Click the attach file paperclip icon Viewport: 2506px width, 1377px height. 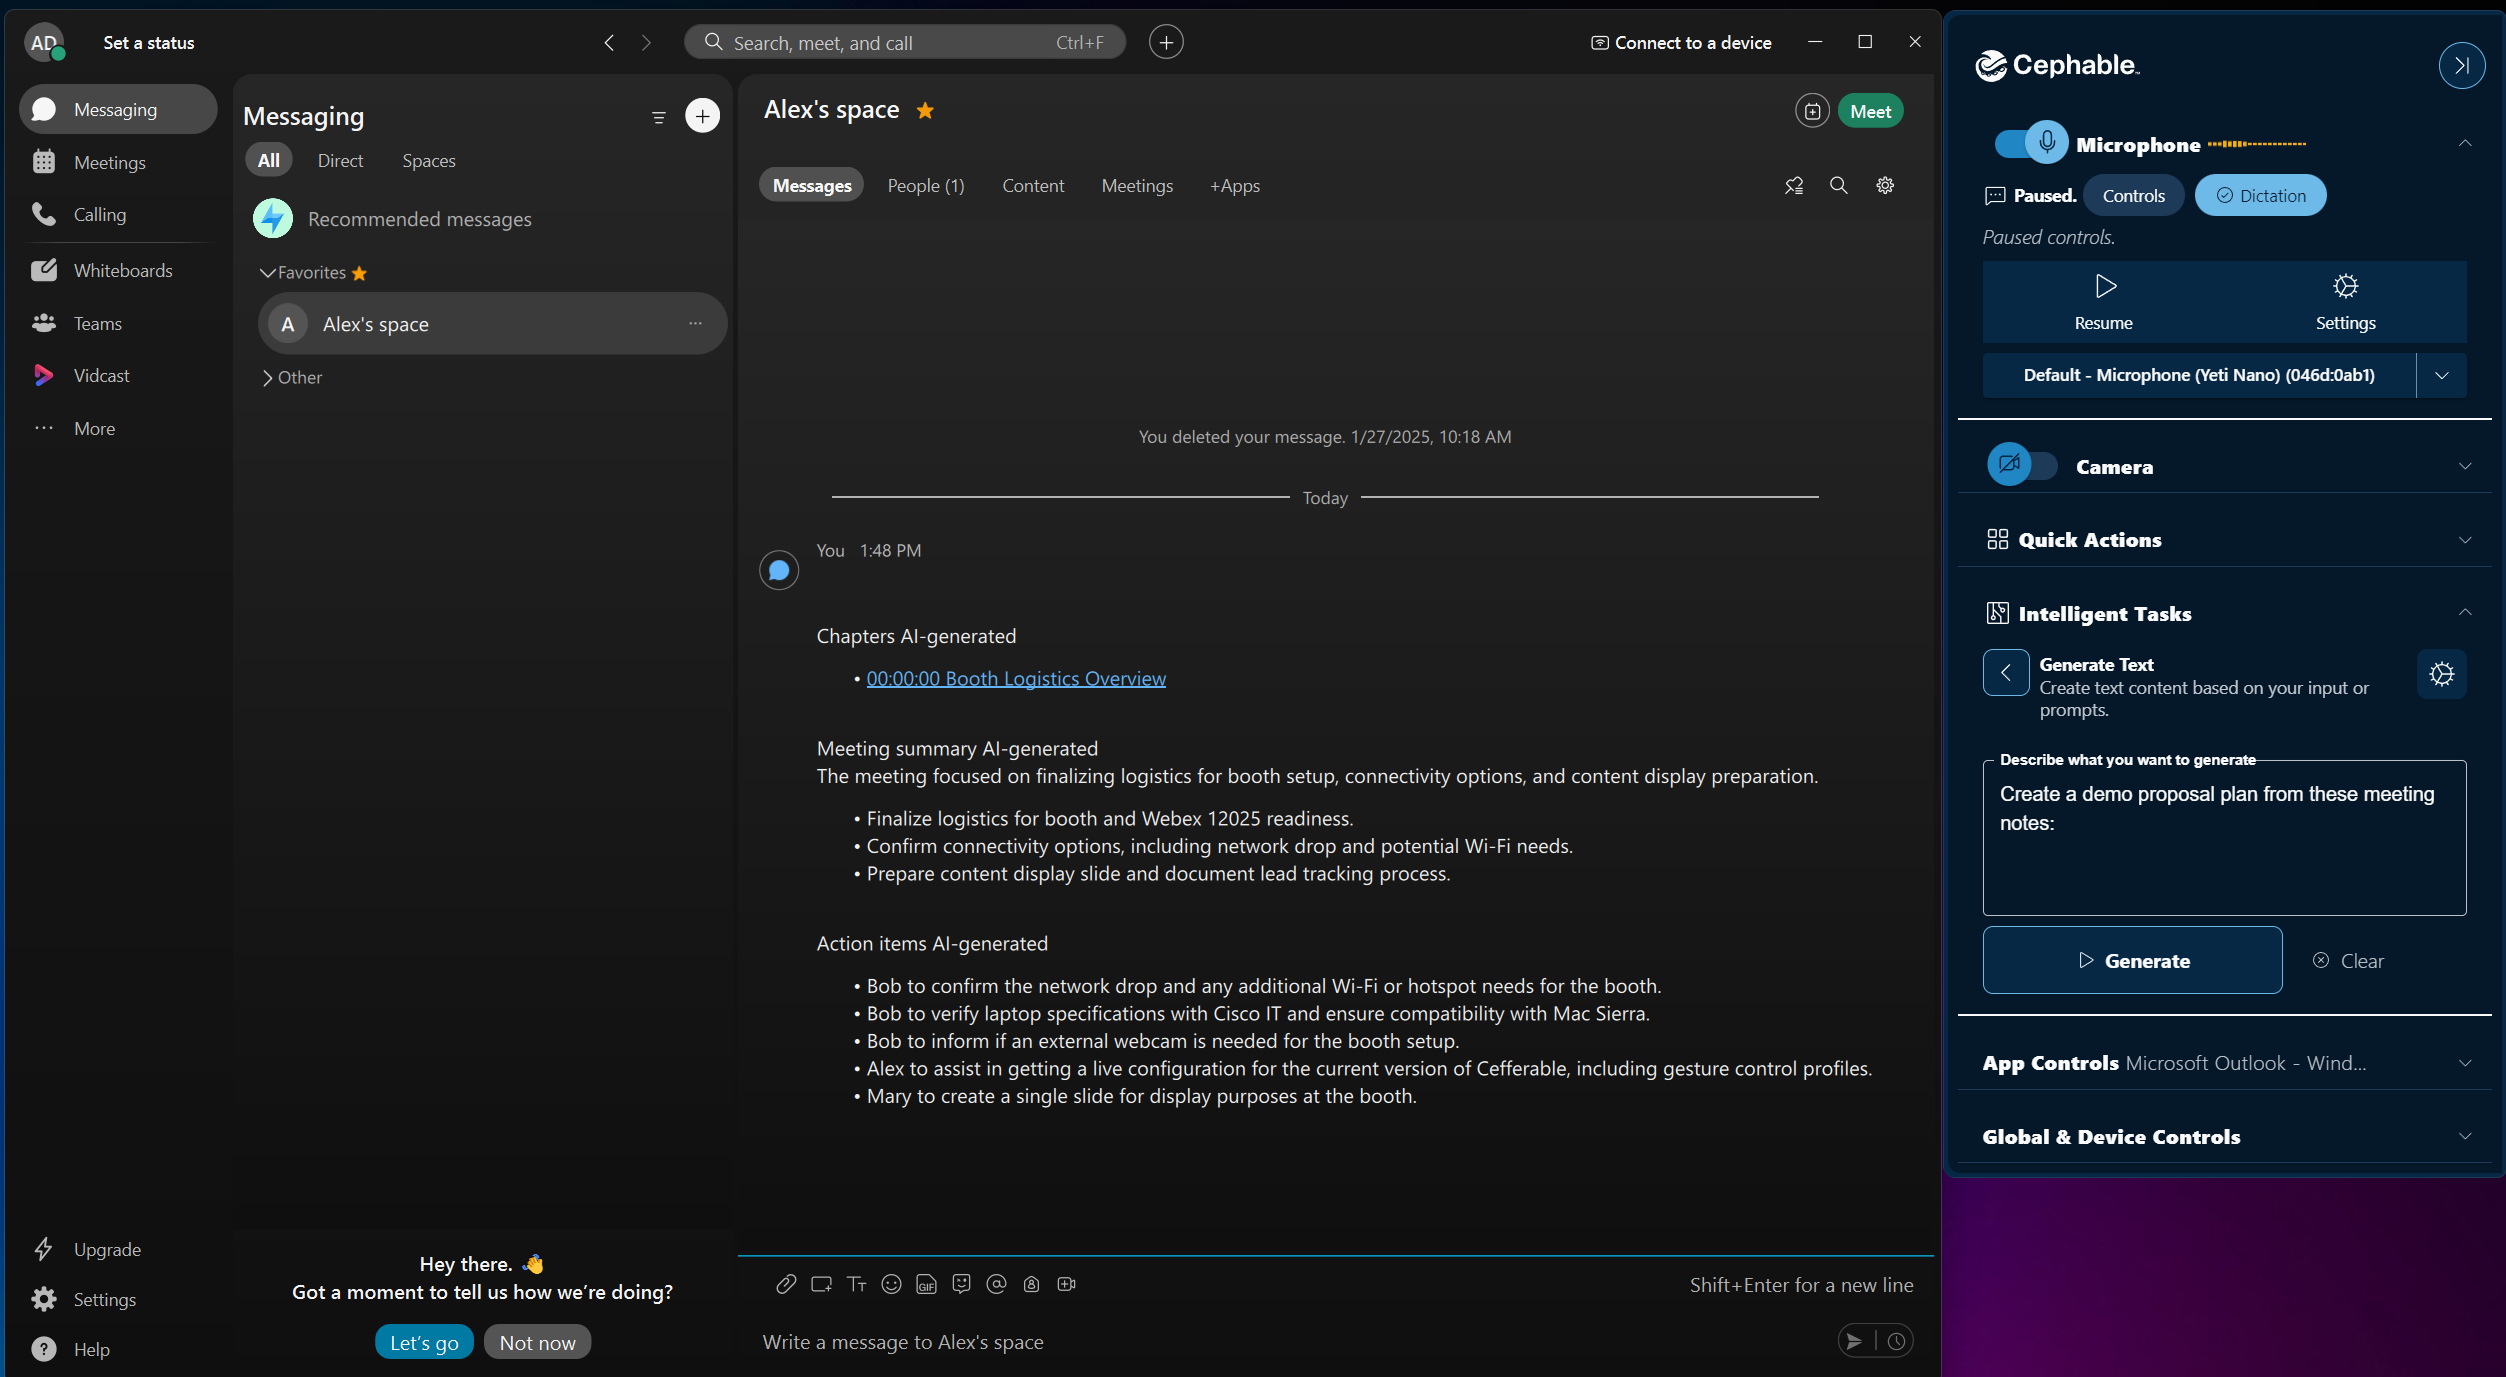(786, 1284)
